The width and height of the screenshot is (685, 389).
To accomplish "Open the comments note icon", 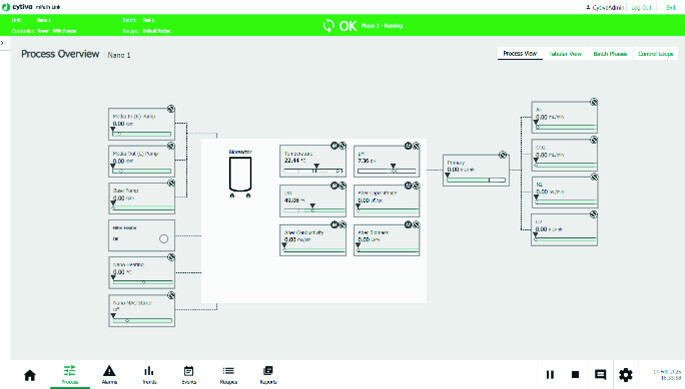I will (x=601, y=375).
